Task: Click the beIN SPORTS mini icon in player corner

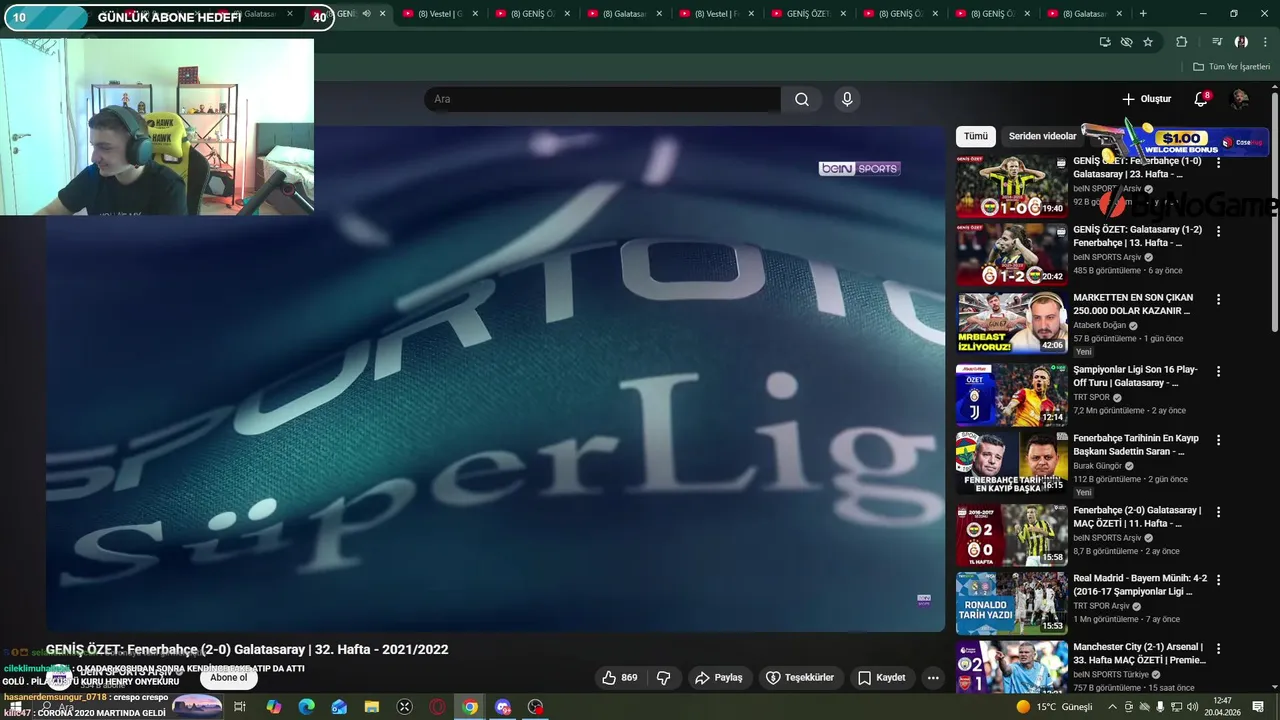Action: [924, 600]
